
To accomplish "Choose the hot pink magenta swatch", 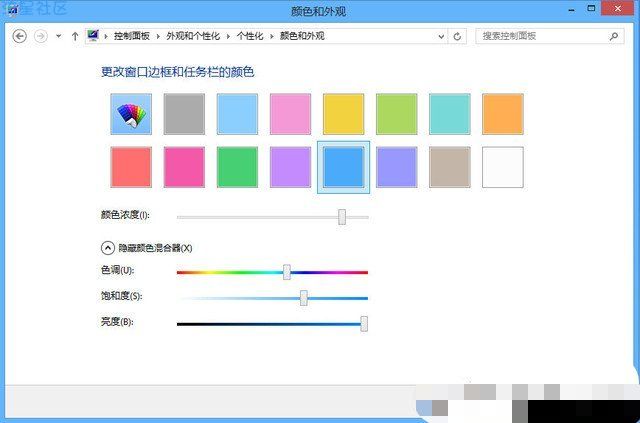I will 184,167.
